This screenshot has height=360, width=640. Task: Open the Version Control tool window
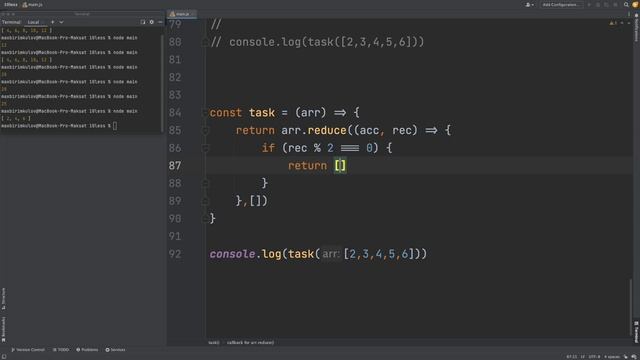[x=28, y=350]
